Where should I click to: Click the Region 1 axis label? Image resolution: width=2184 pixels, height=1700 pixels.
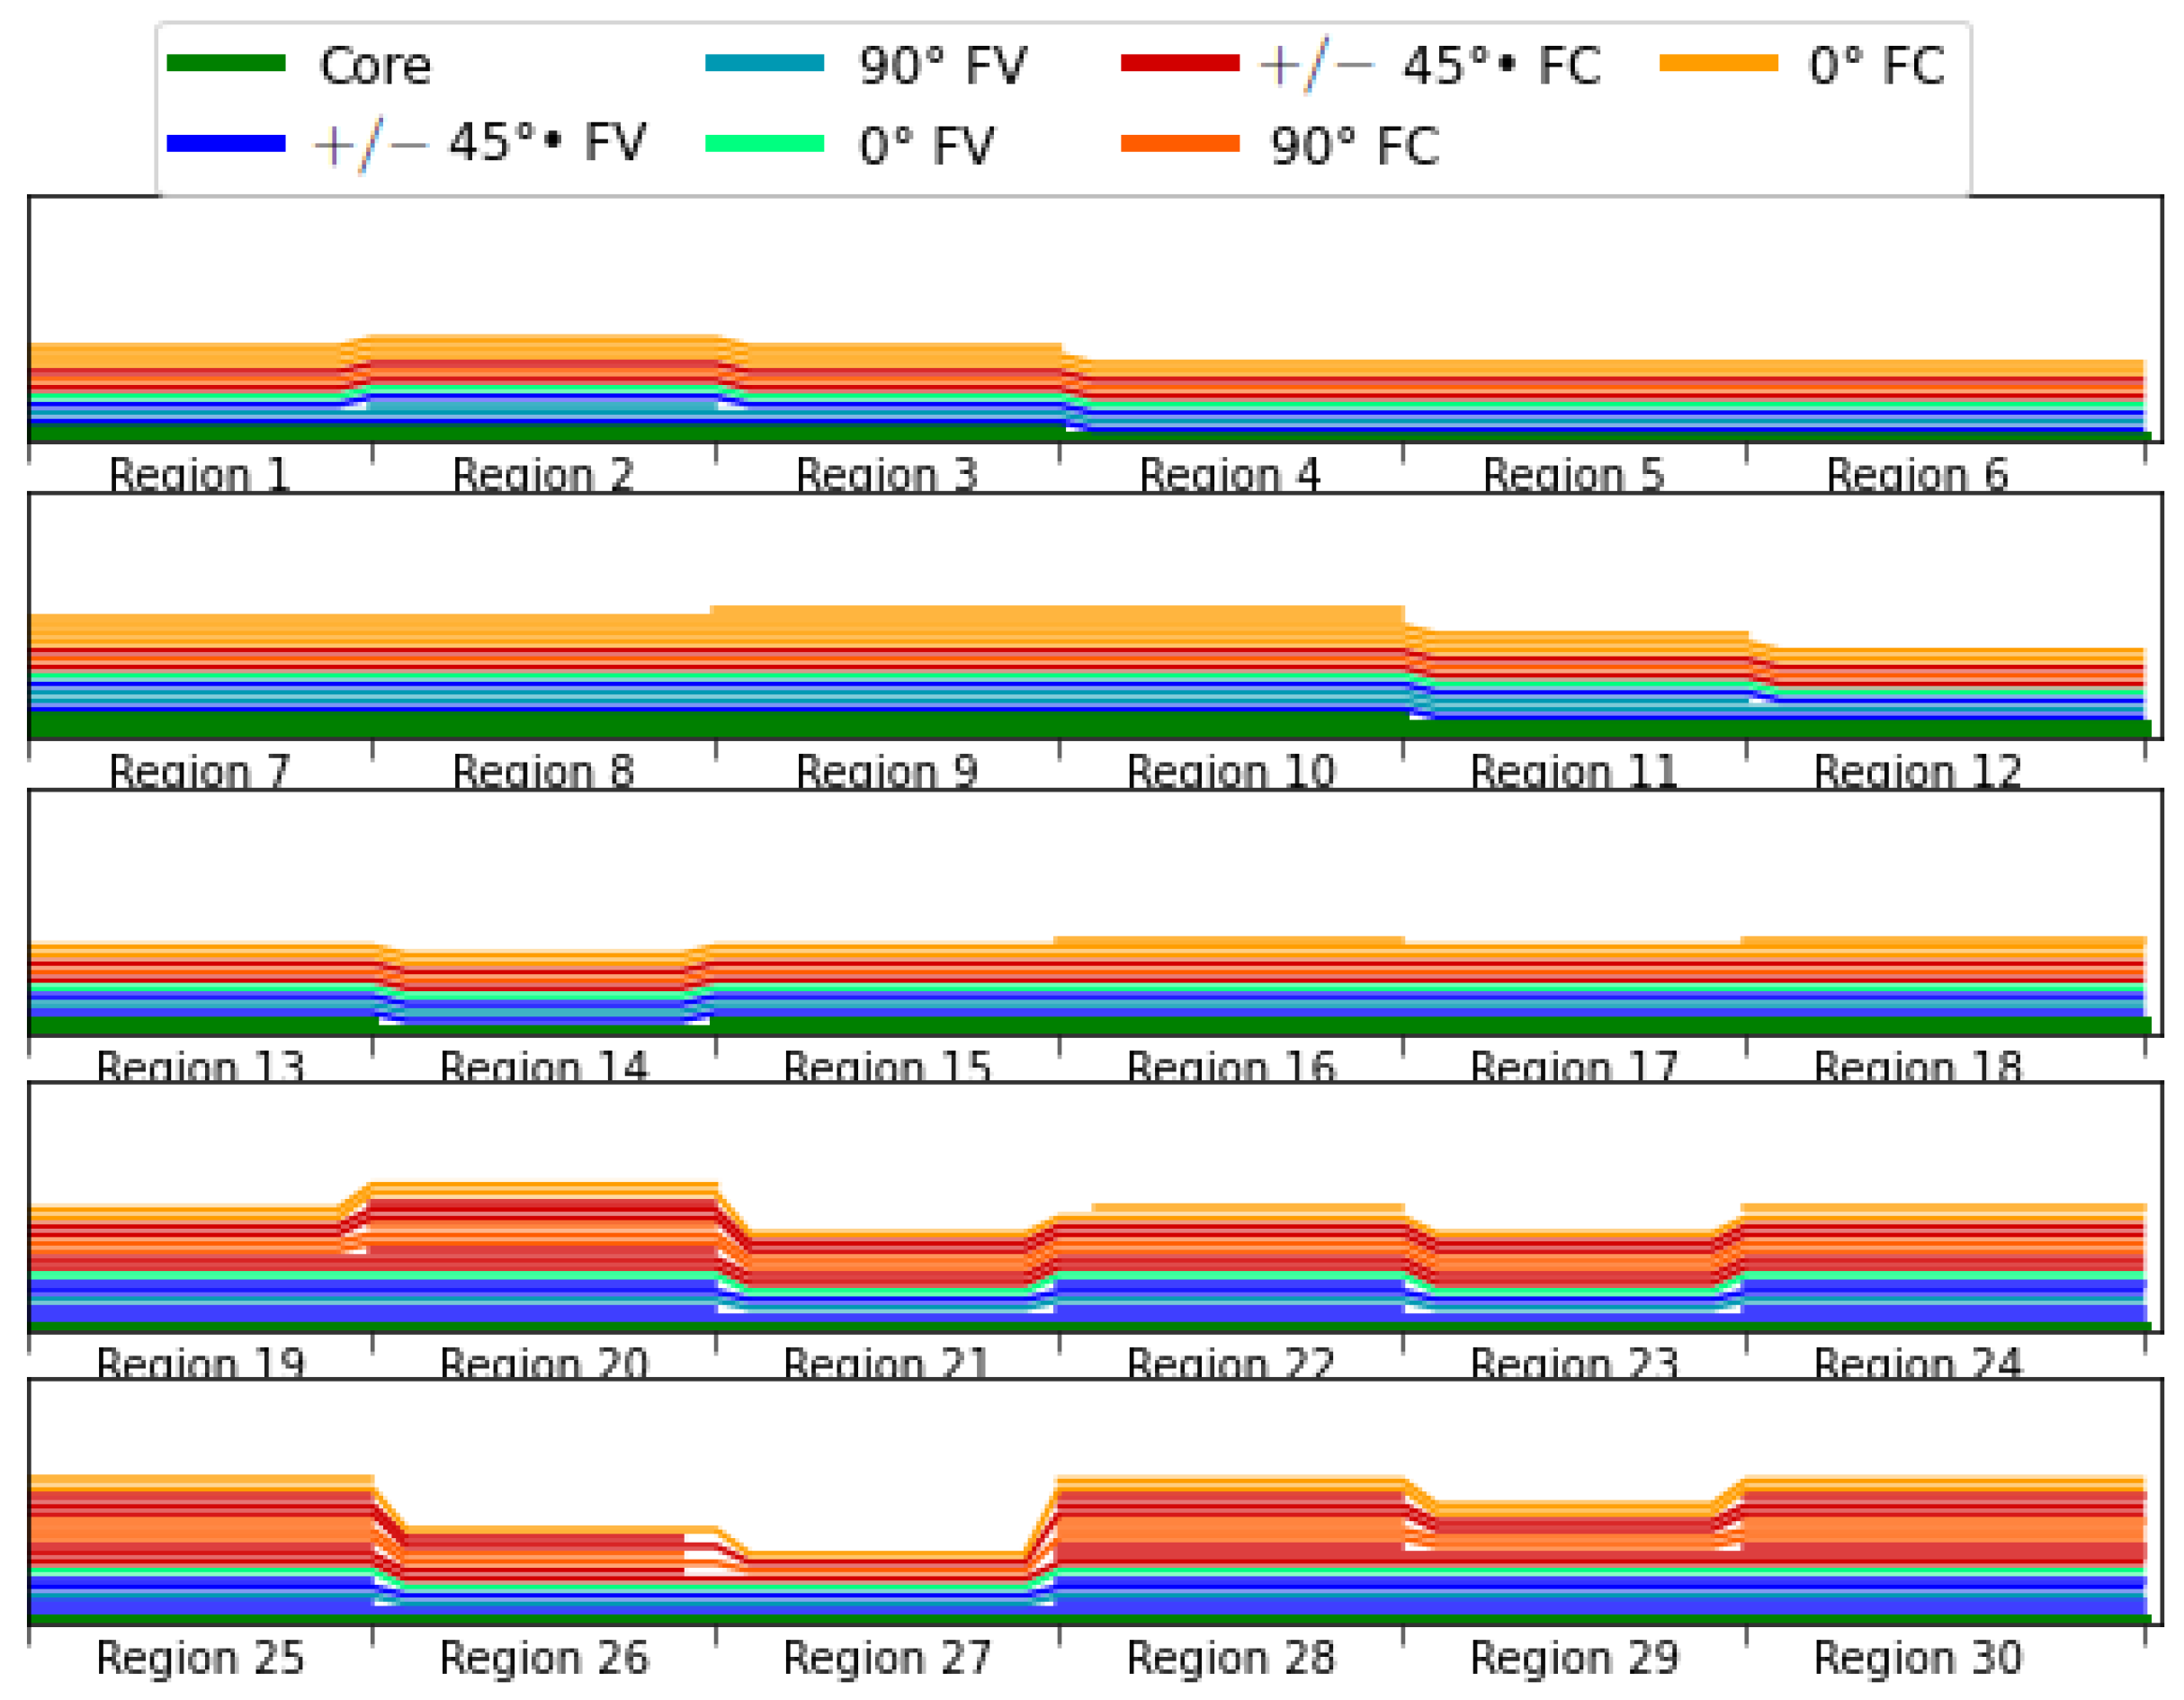click(x=199, y=474)
